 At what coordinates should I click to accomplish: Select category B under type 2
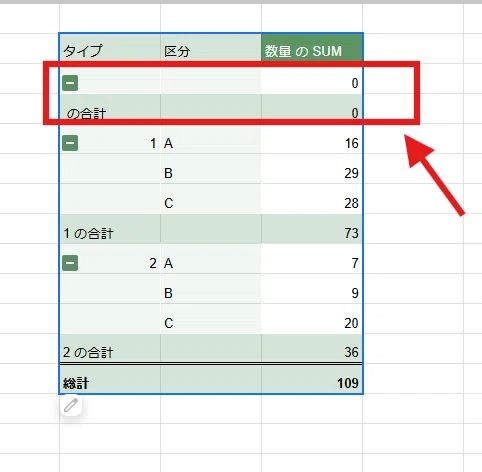(211, 289)
